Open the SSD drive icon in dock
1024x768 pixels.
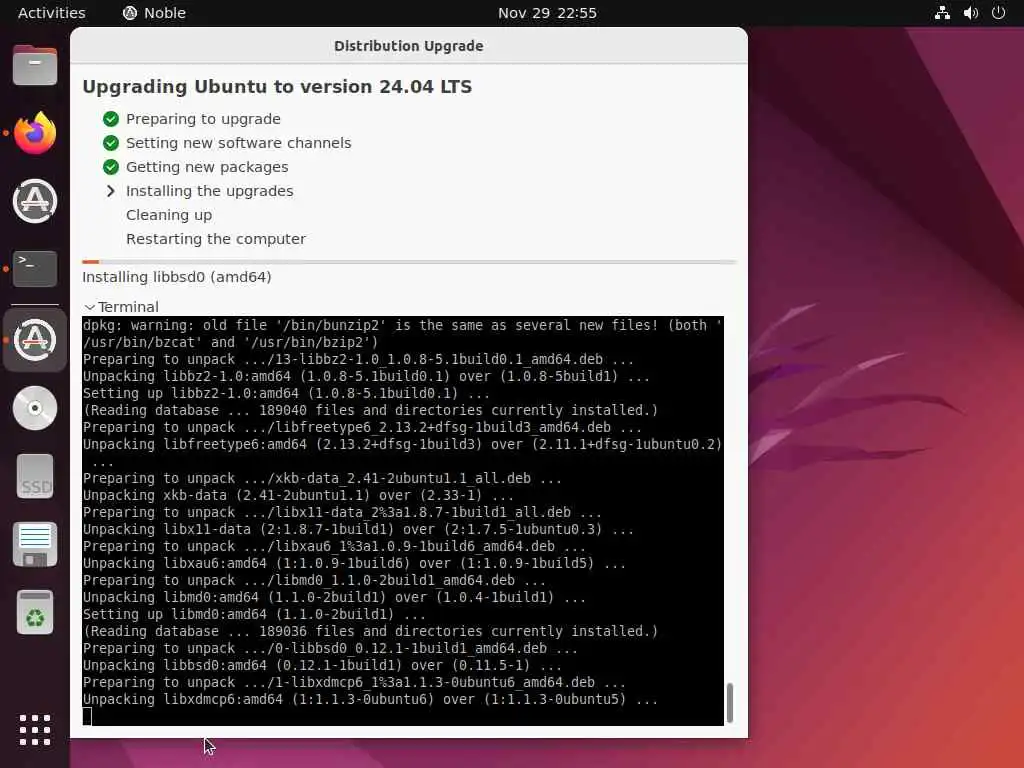coord(35,476)
